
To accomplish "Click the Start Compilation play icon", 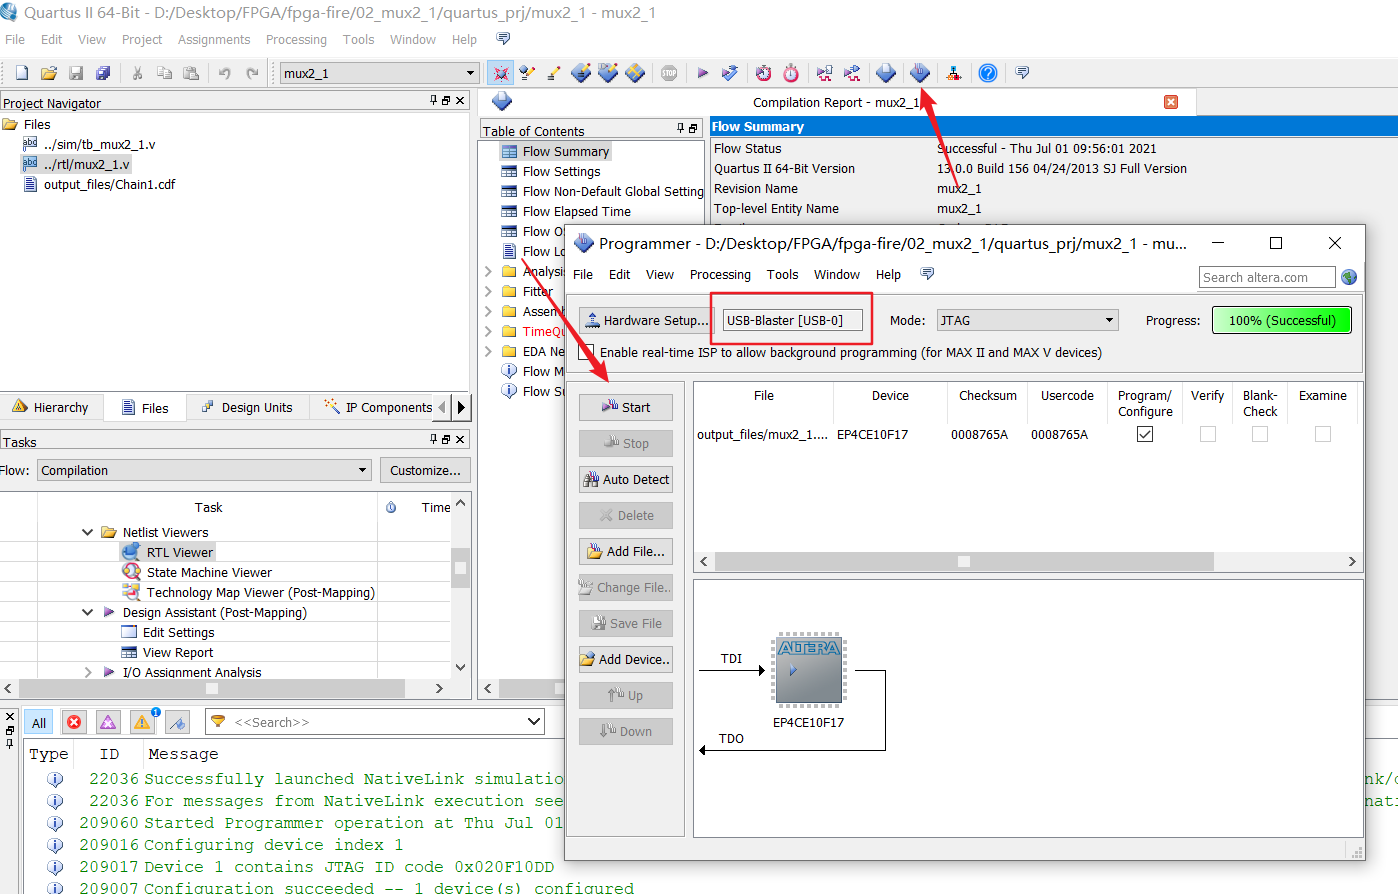I will (703, 73).
